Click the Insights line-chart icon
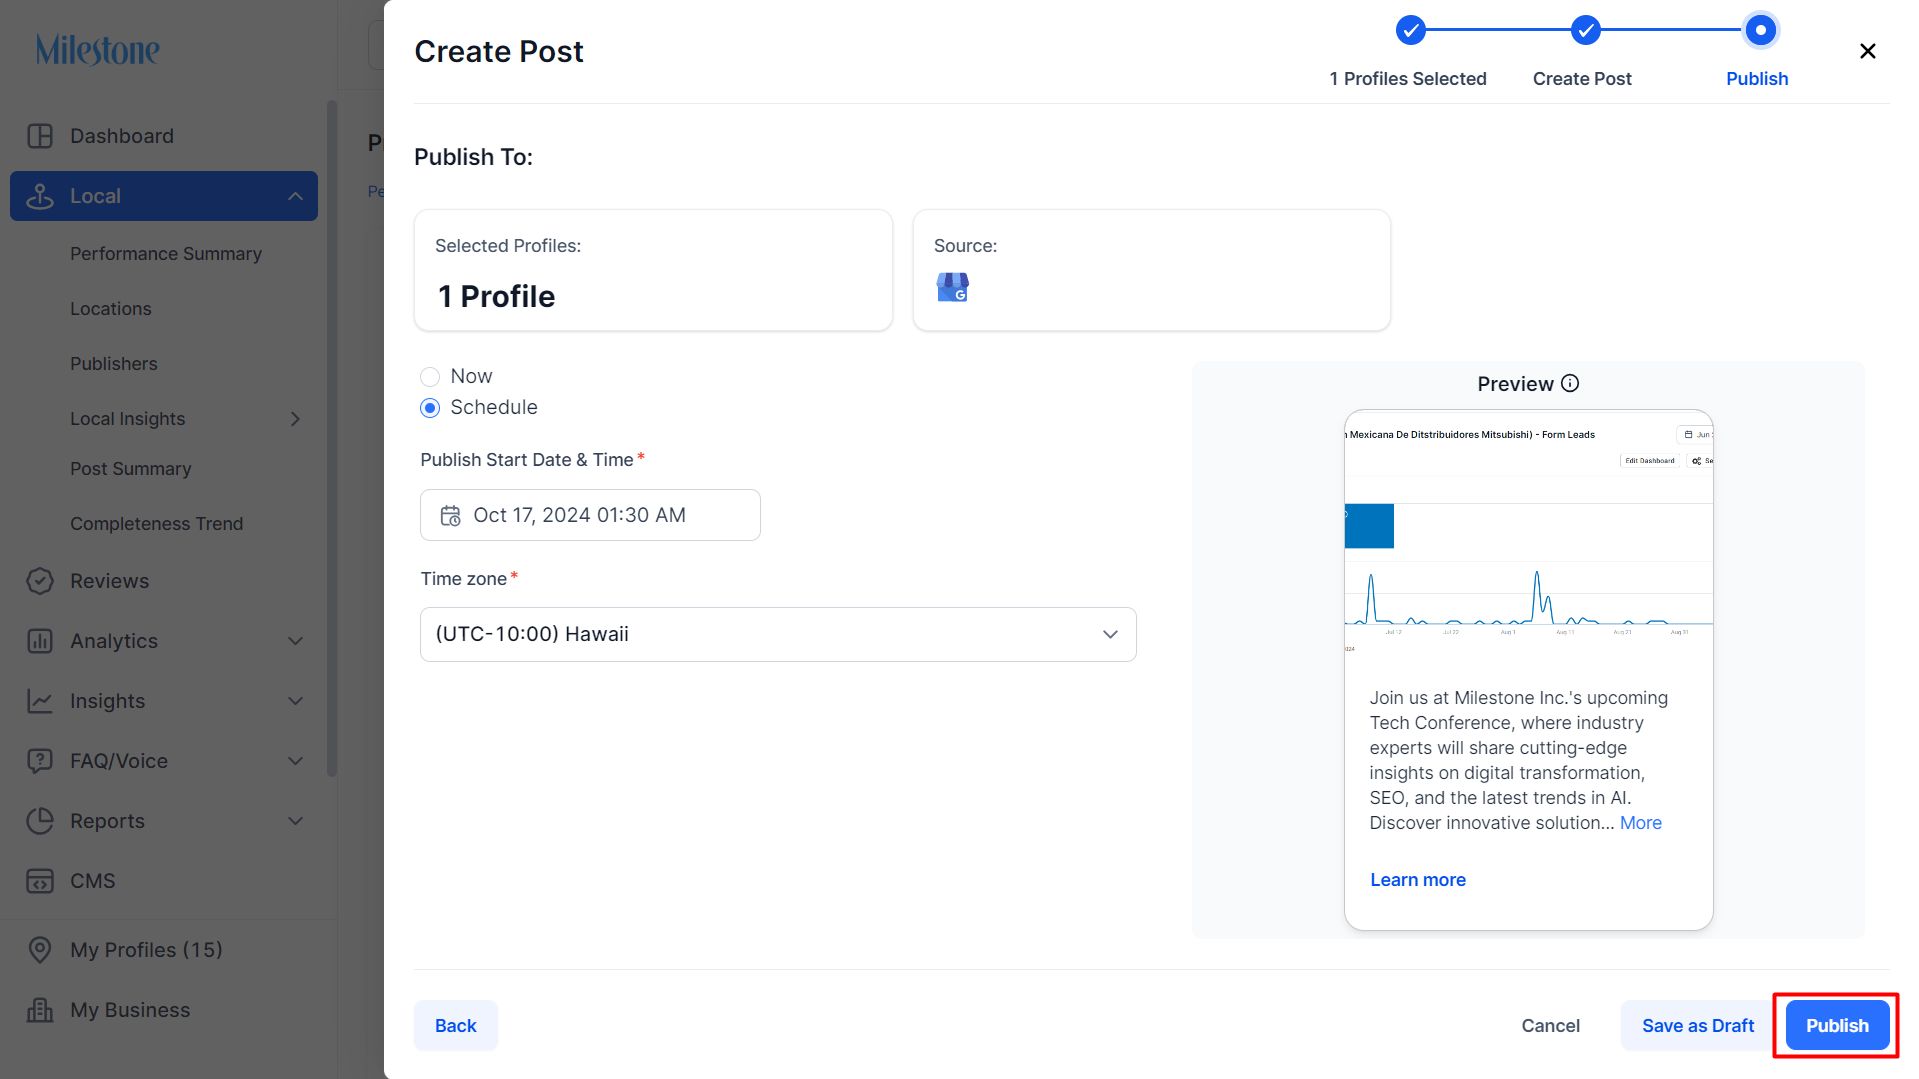Image resolution: width=1919 pixels, height=1079 pixels. (x=40, y=701)
